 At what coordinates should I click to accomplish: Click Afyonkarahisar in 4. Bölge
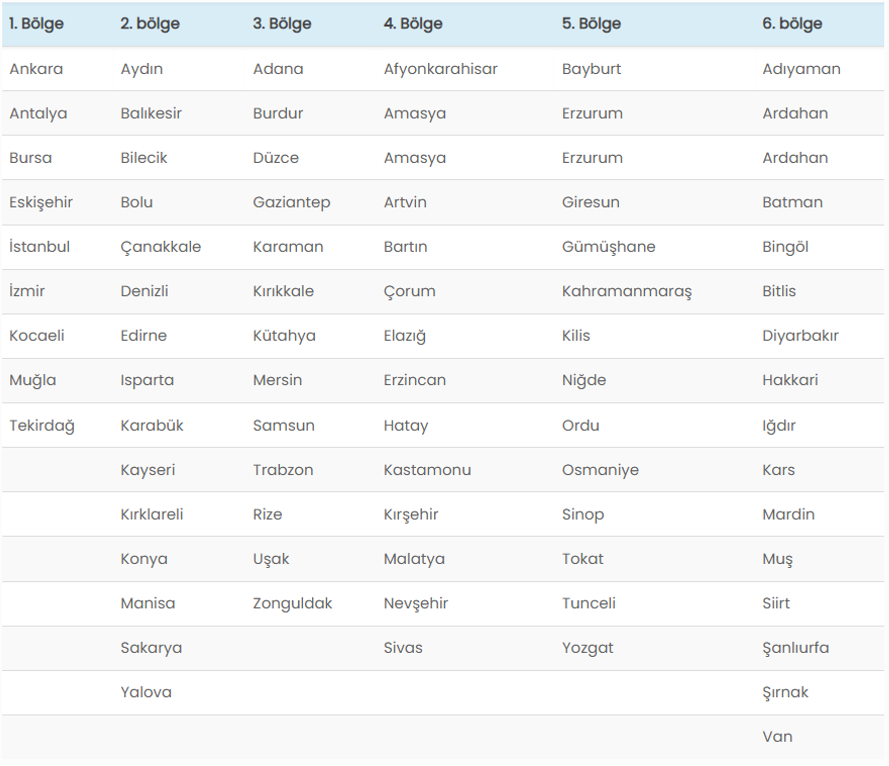[441, 69]
